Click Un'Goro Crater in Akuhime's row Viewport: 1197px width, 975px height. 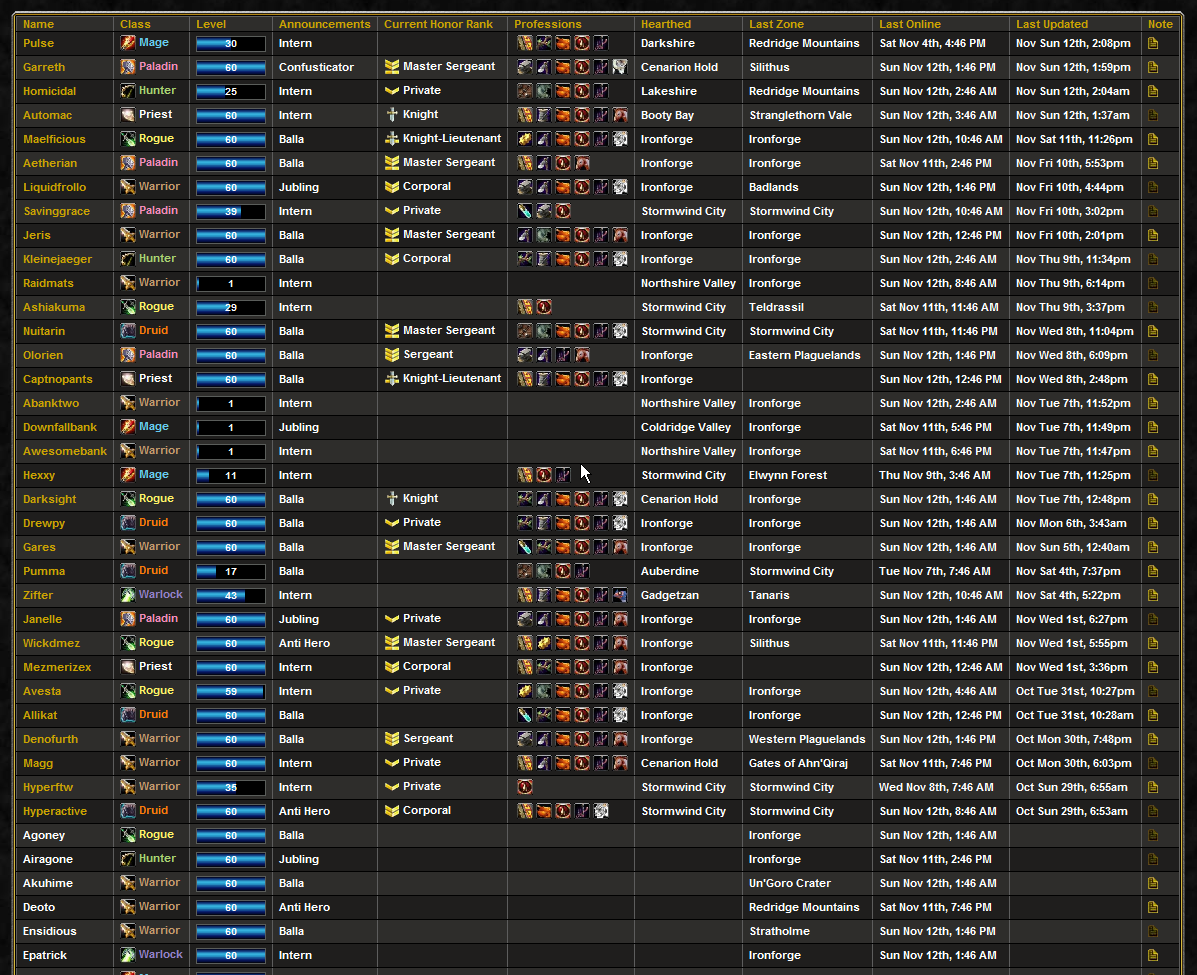(x=789, y=883)
